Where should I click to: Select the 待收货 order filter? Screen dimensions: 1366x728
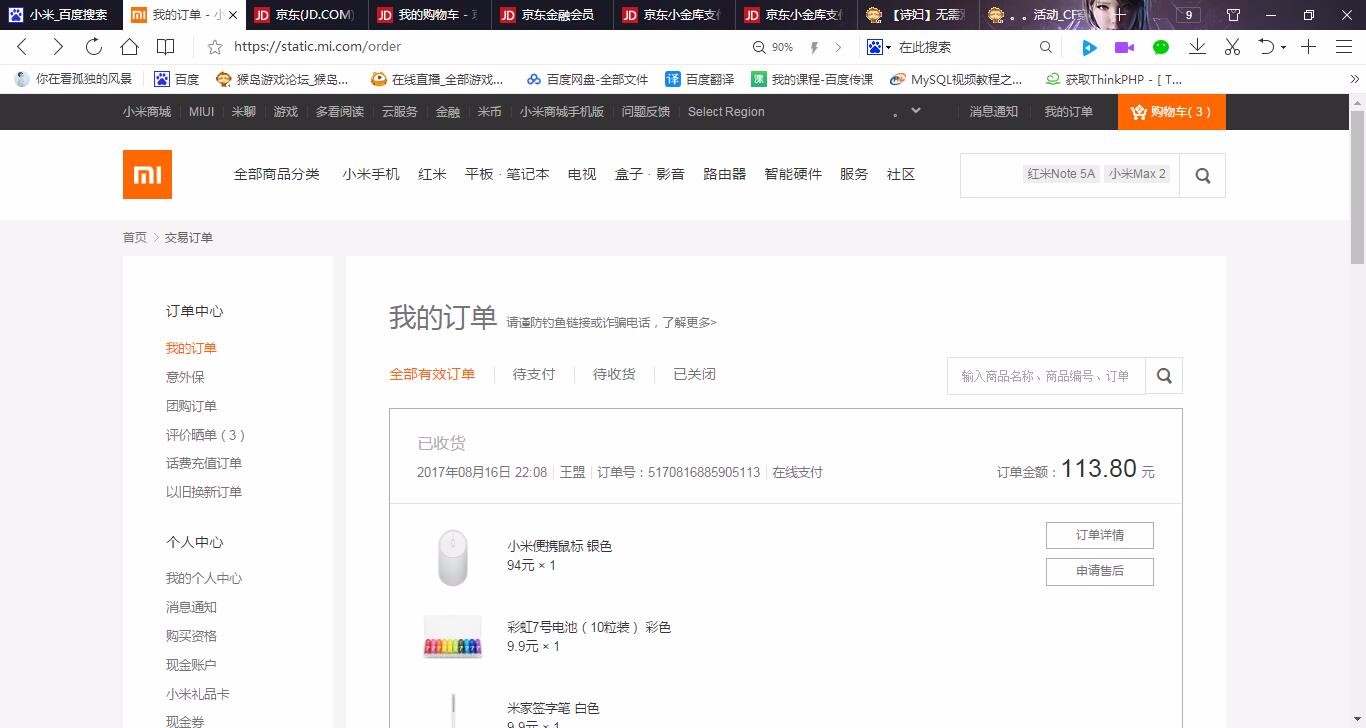pos(614,374)
